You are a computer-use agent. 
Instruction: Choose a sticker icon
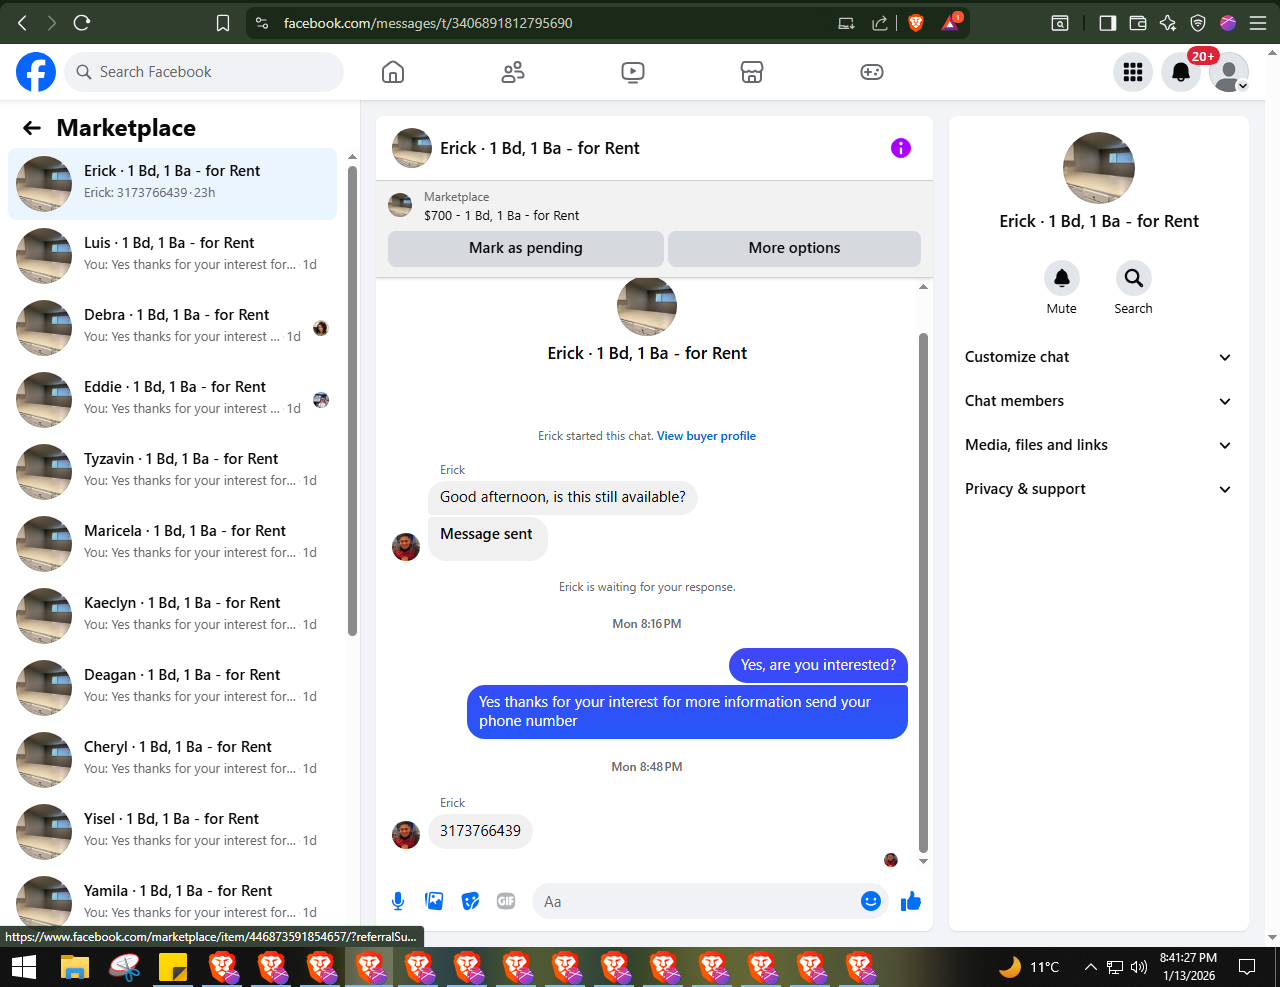pyautogui.click(x=470, y=901)
